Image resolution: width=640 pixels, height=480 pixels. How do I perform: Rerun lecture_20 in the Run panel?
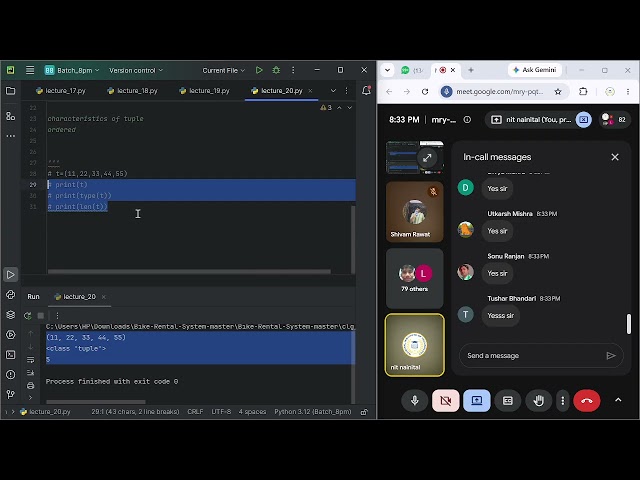[28, 316]
